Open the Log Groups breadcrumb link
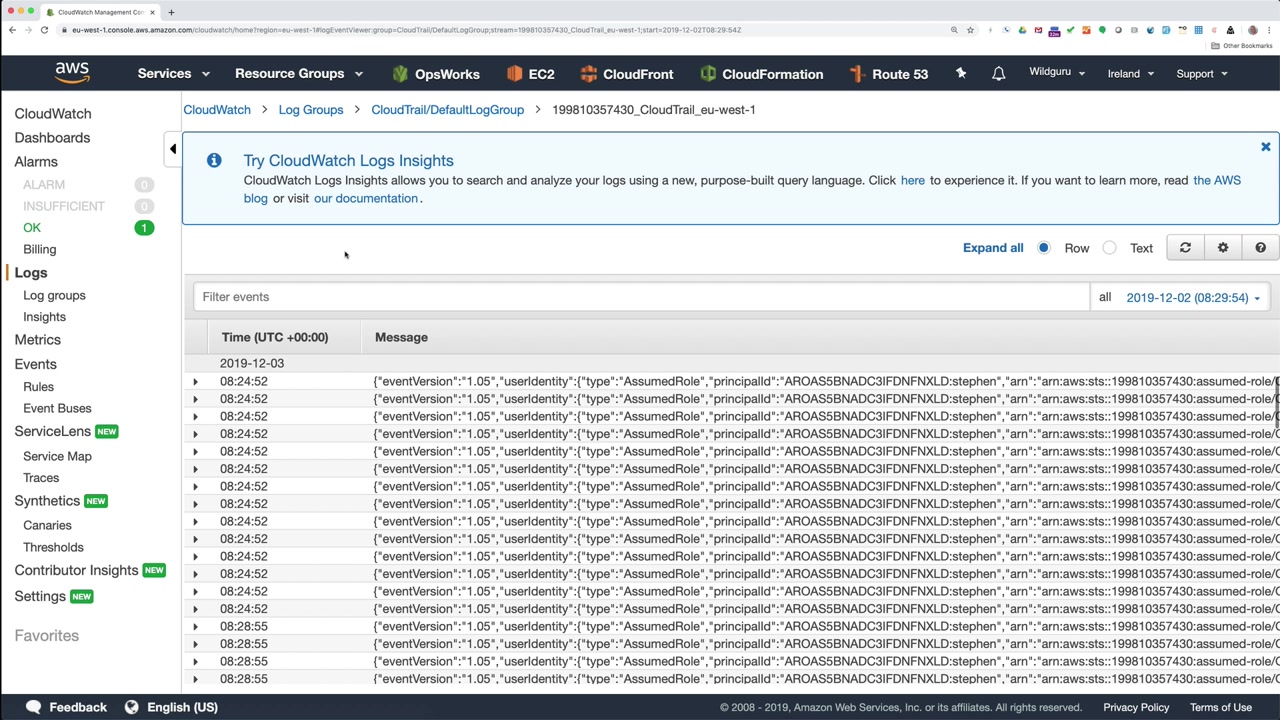 [311, 110]
